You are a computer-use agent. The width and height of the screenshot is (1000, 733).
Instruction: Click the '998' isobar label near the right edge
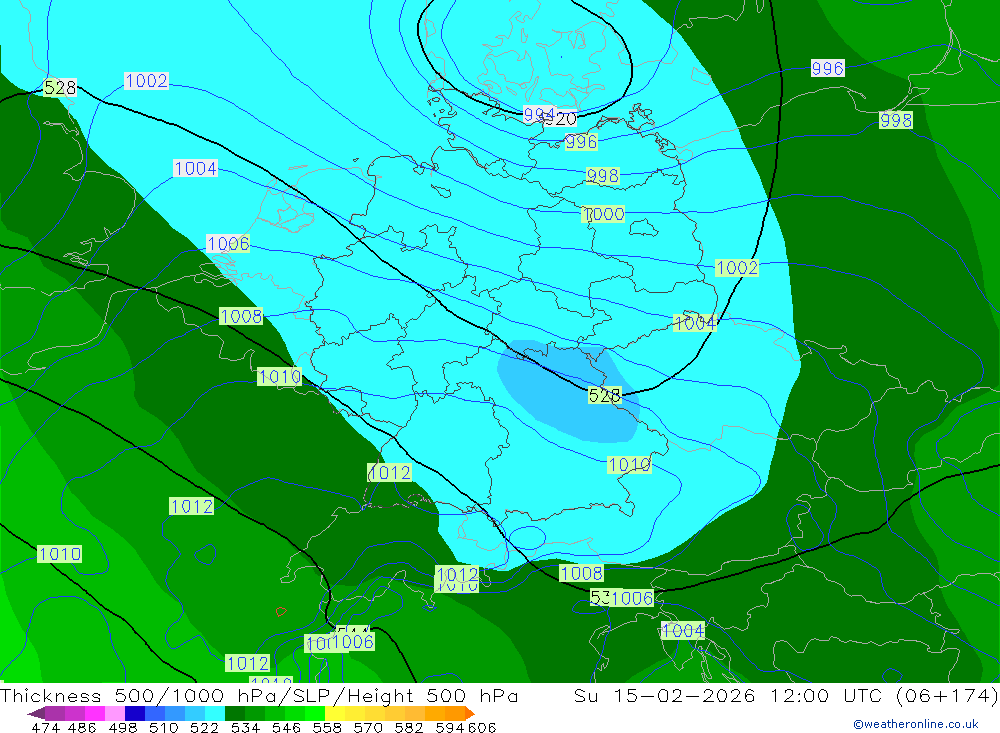(896, 120)
